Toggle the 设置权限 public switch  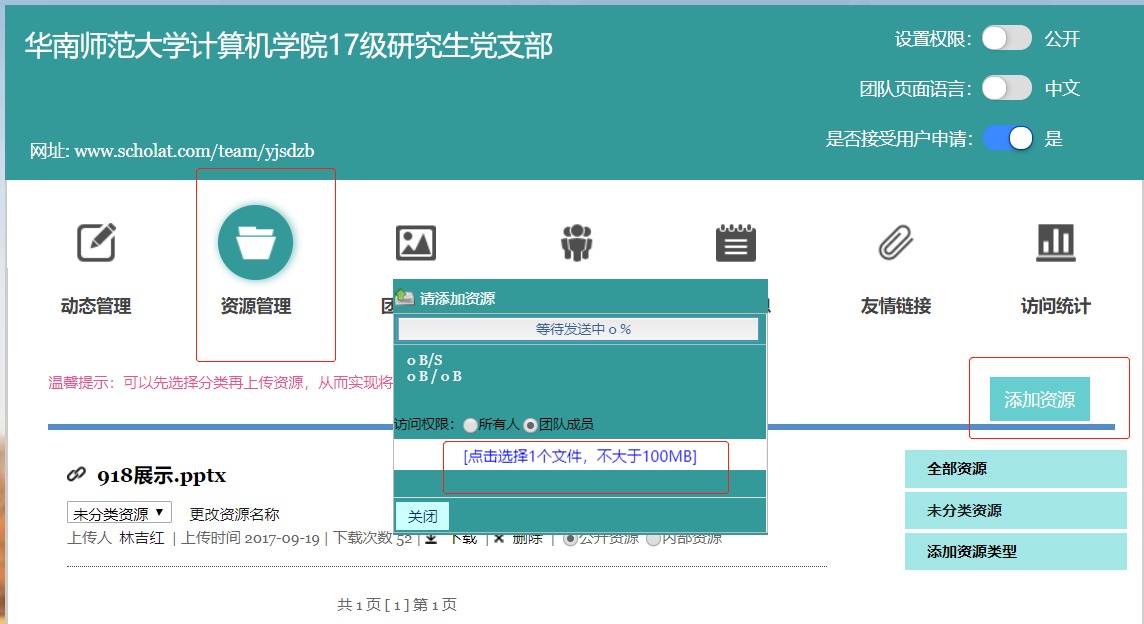1006,39
